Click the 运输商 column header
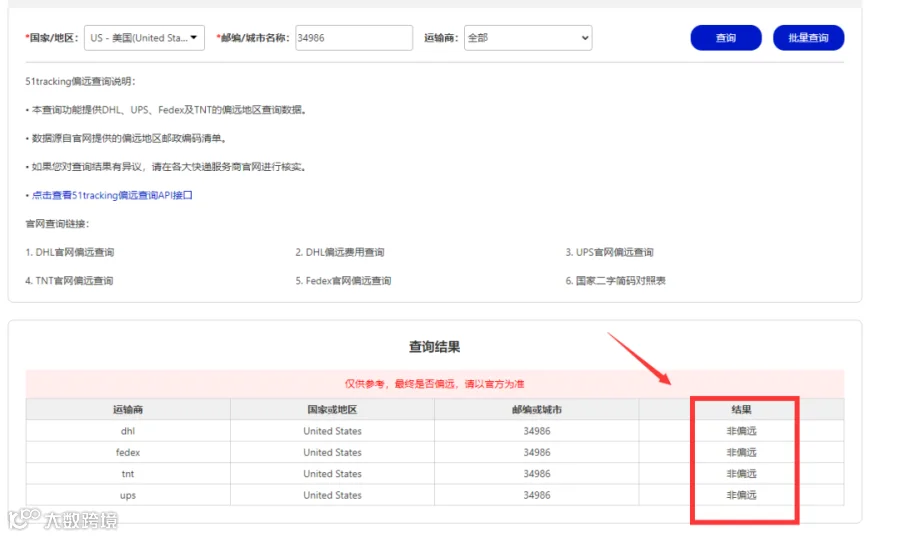This screenshot has width=900, height=537. point(128,409)
